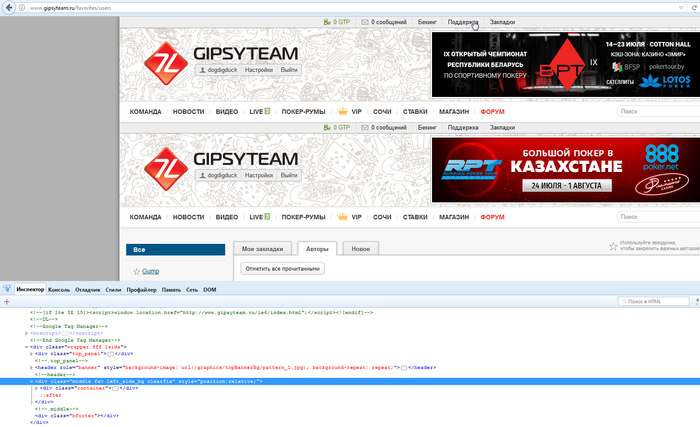Click the Поиск field in the upper menu bar

[x=658, y=111]
